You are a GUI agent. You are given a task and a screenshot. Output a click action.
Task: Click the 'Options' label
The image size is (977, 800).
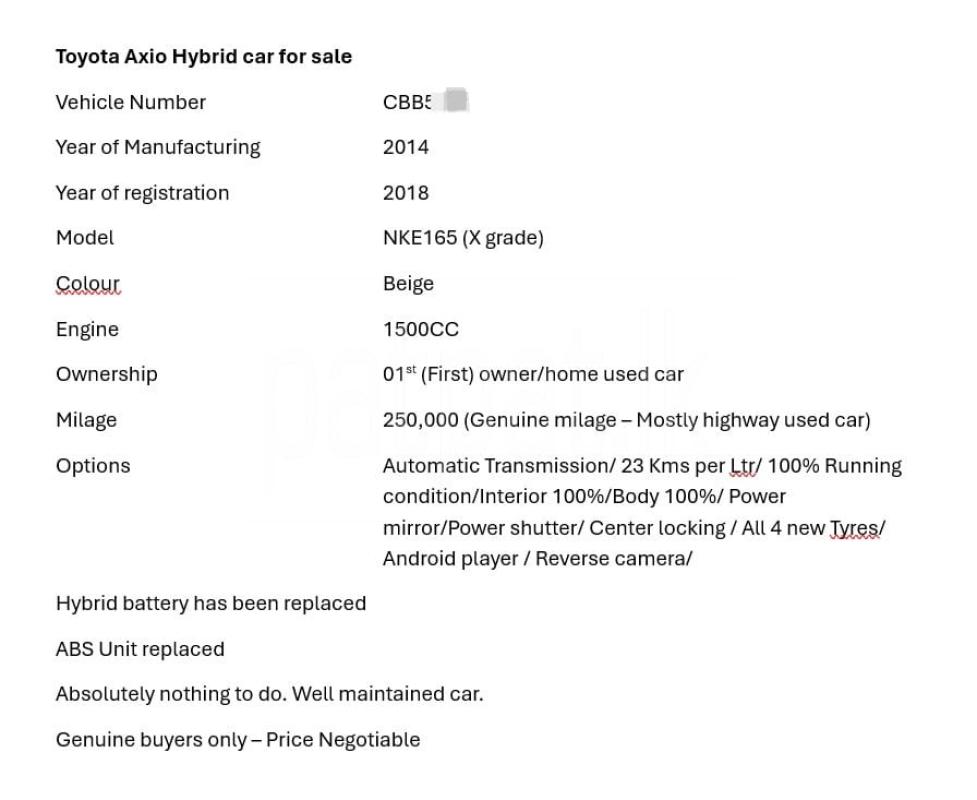tap(92, 466)
